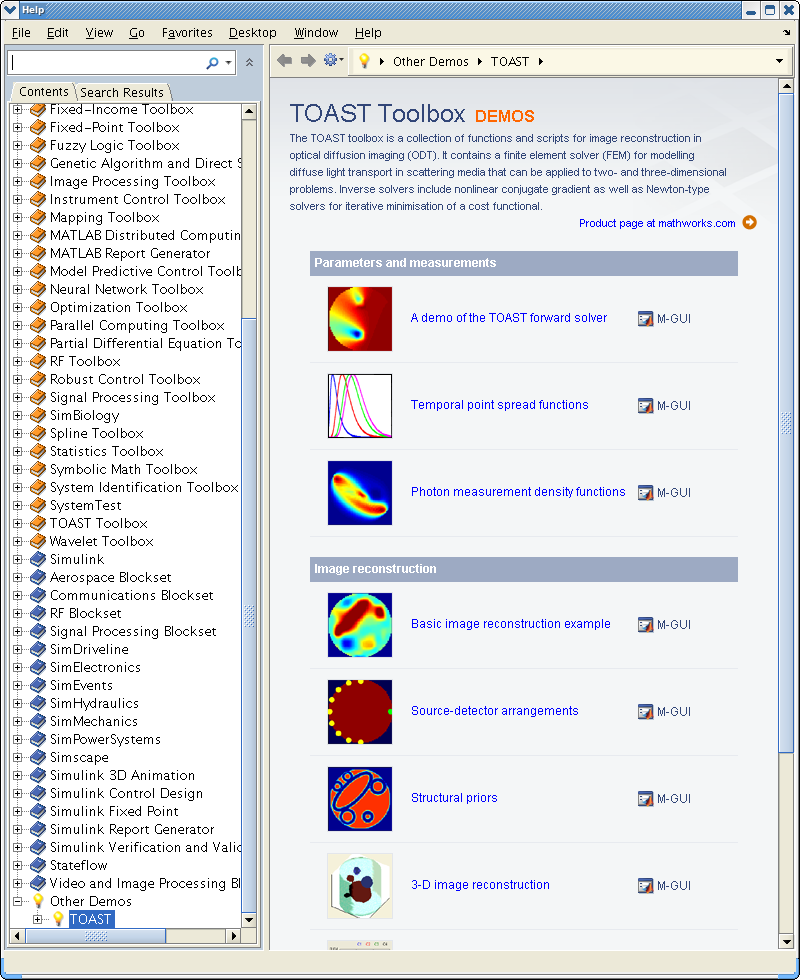The image size is (800, 980).
Task: Open the Go menu
Action: pos(137,32)
